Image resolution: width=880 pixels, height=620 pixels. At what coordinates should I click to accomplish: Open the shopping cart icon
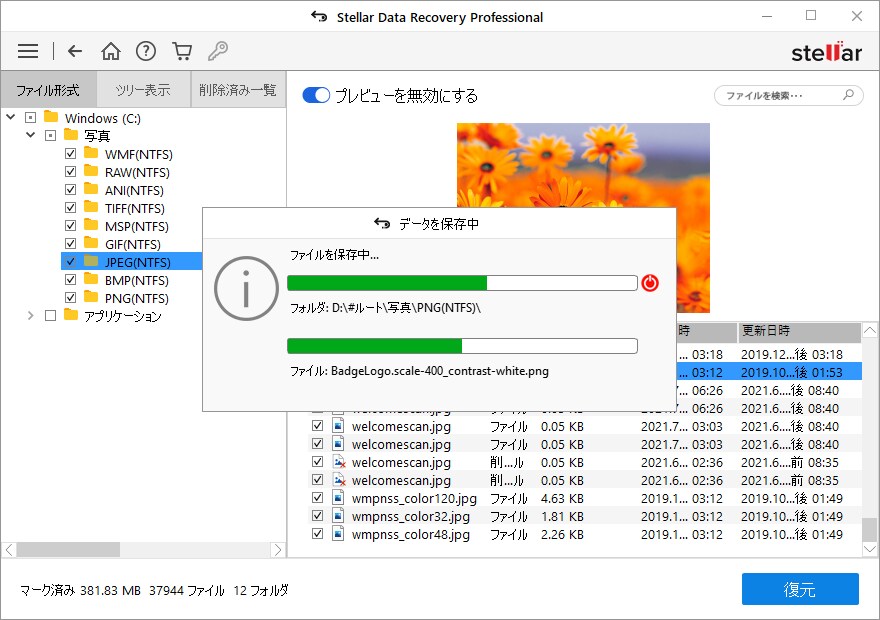coord(182,51)
